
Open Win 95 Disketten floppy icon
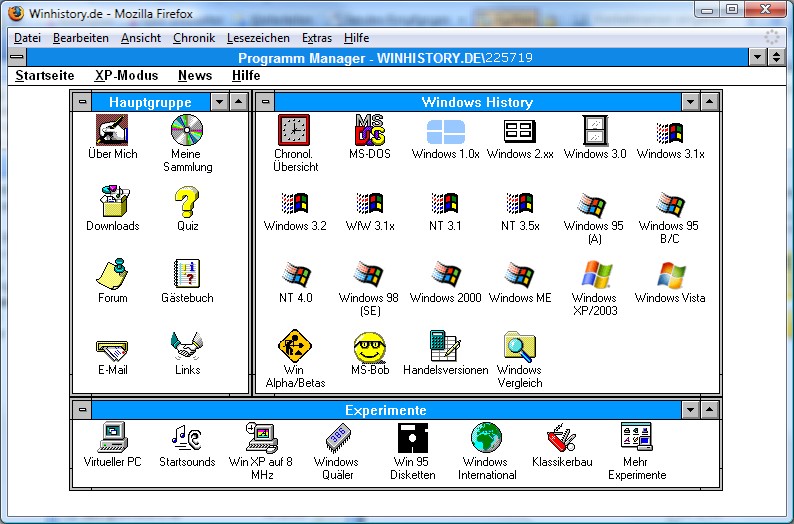coord(413,438)
